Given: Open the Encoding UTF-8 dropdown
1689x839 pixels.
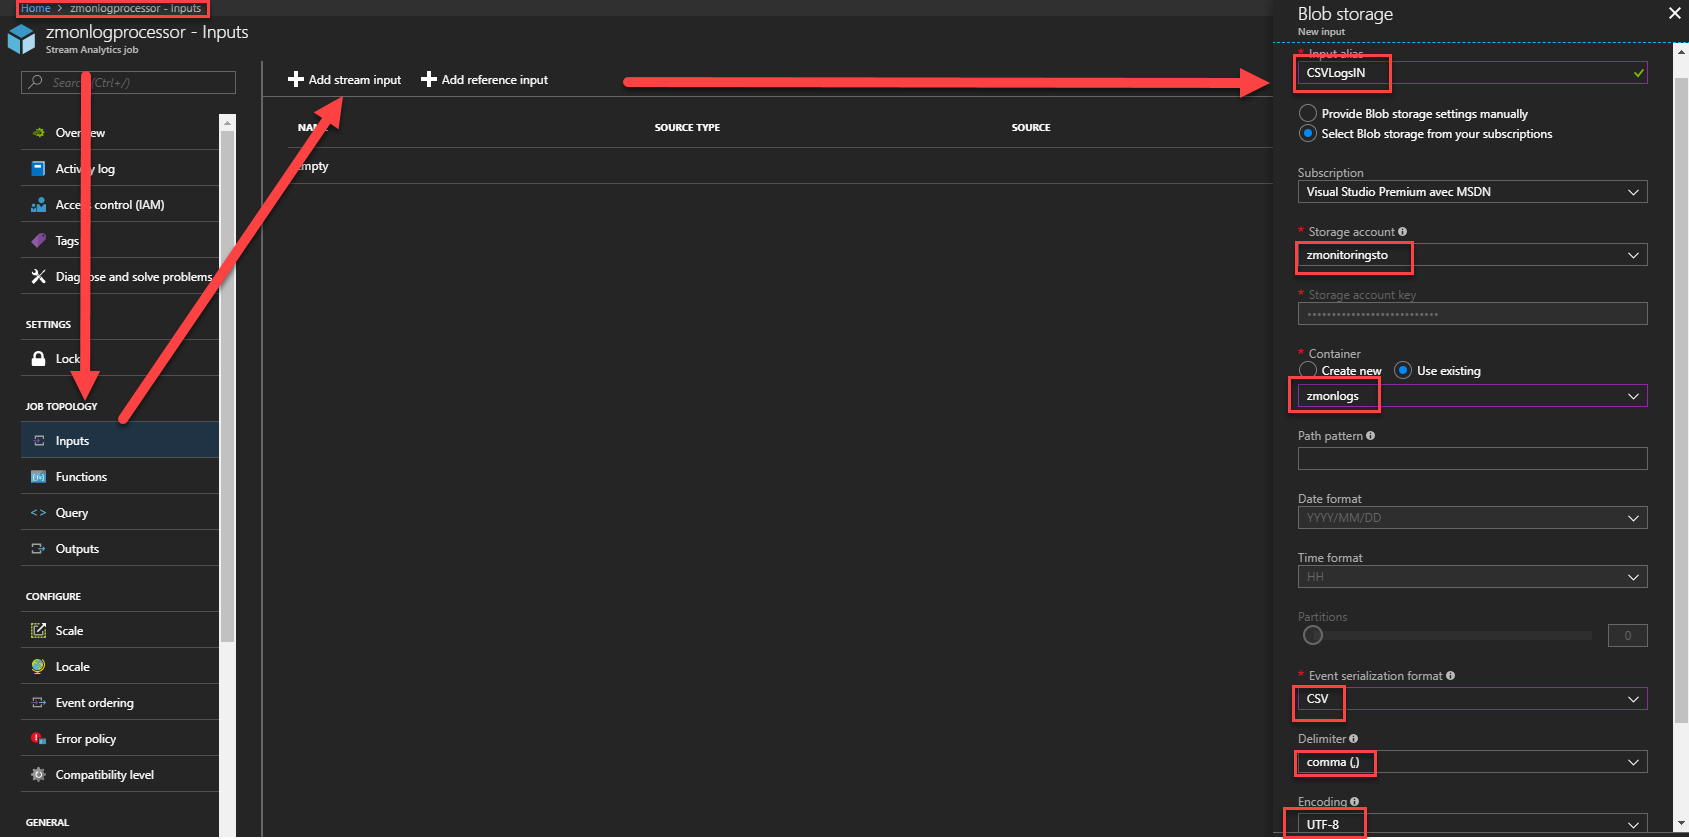Looking at the screenshot, I should point(1472,825).
